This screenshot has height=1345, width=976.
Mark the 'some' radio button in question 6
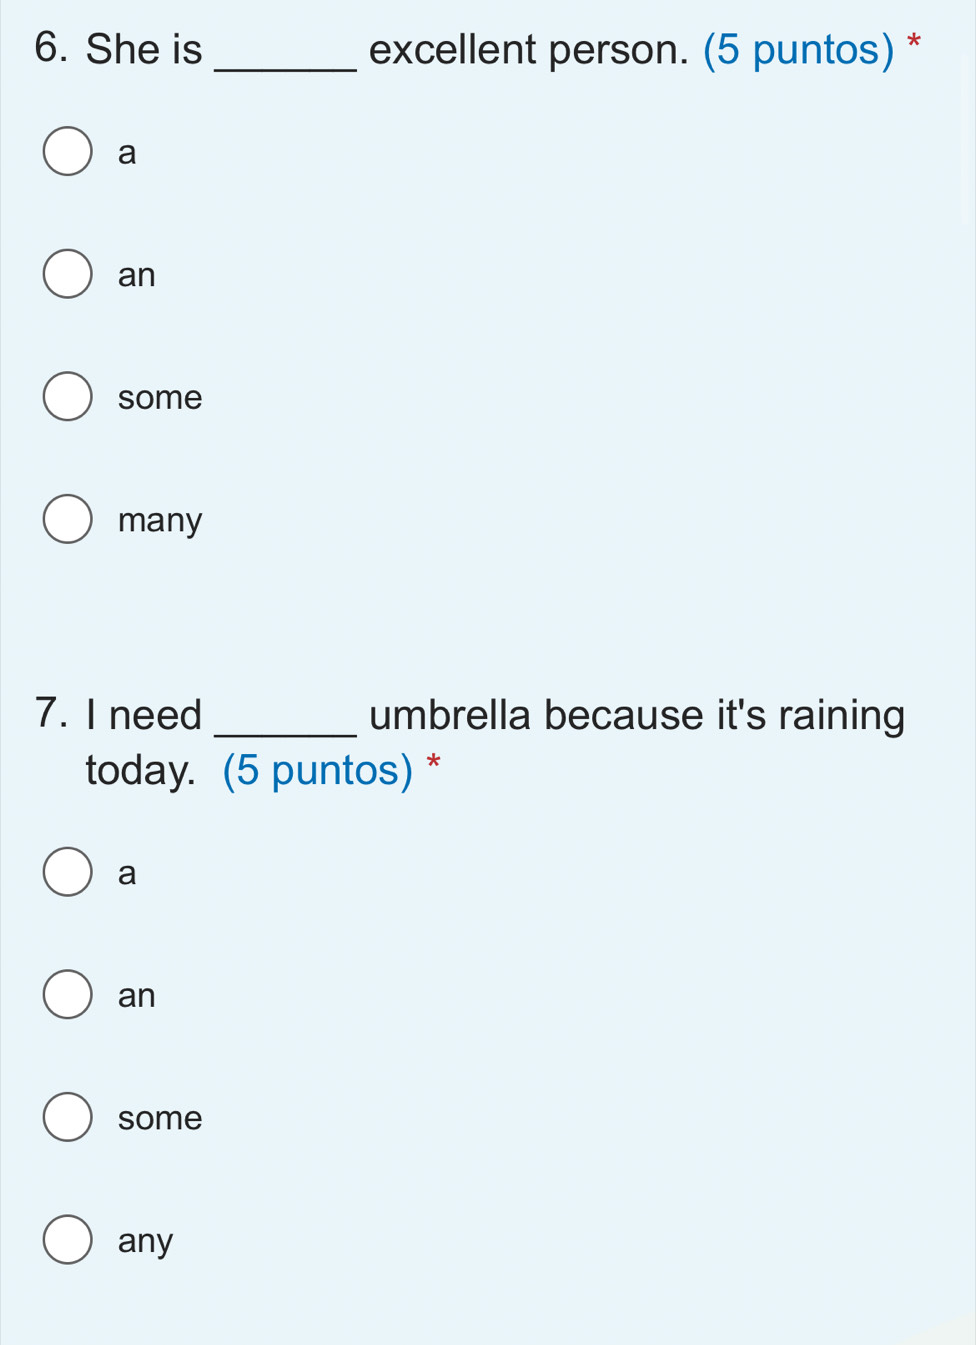(67, 397)
